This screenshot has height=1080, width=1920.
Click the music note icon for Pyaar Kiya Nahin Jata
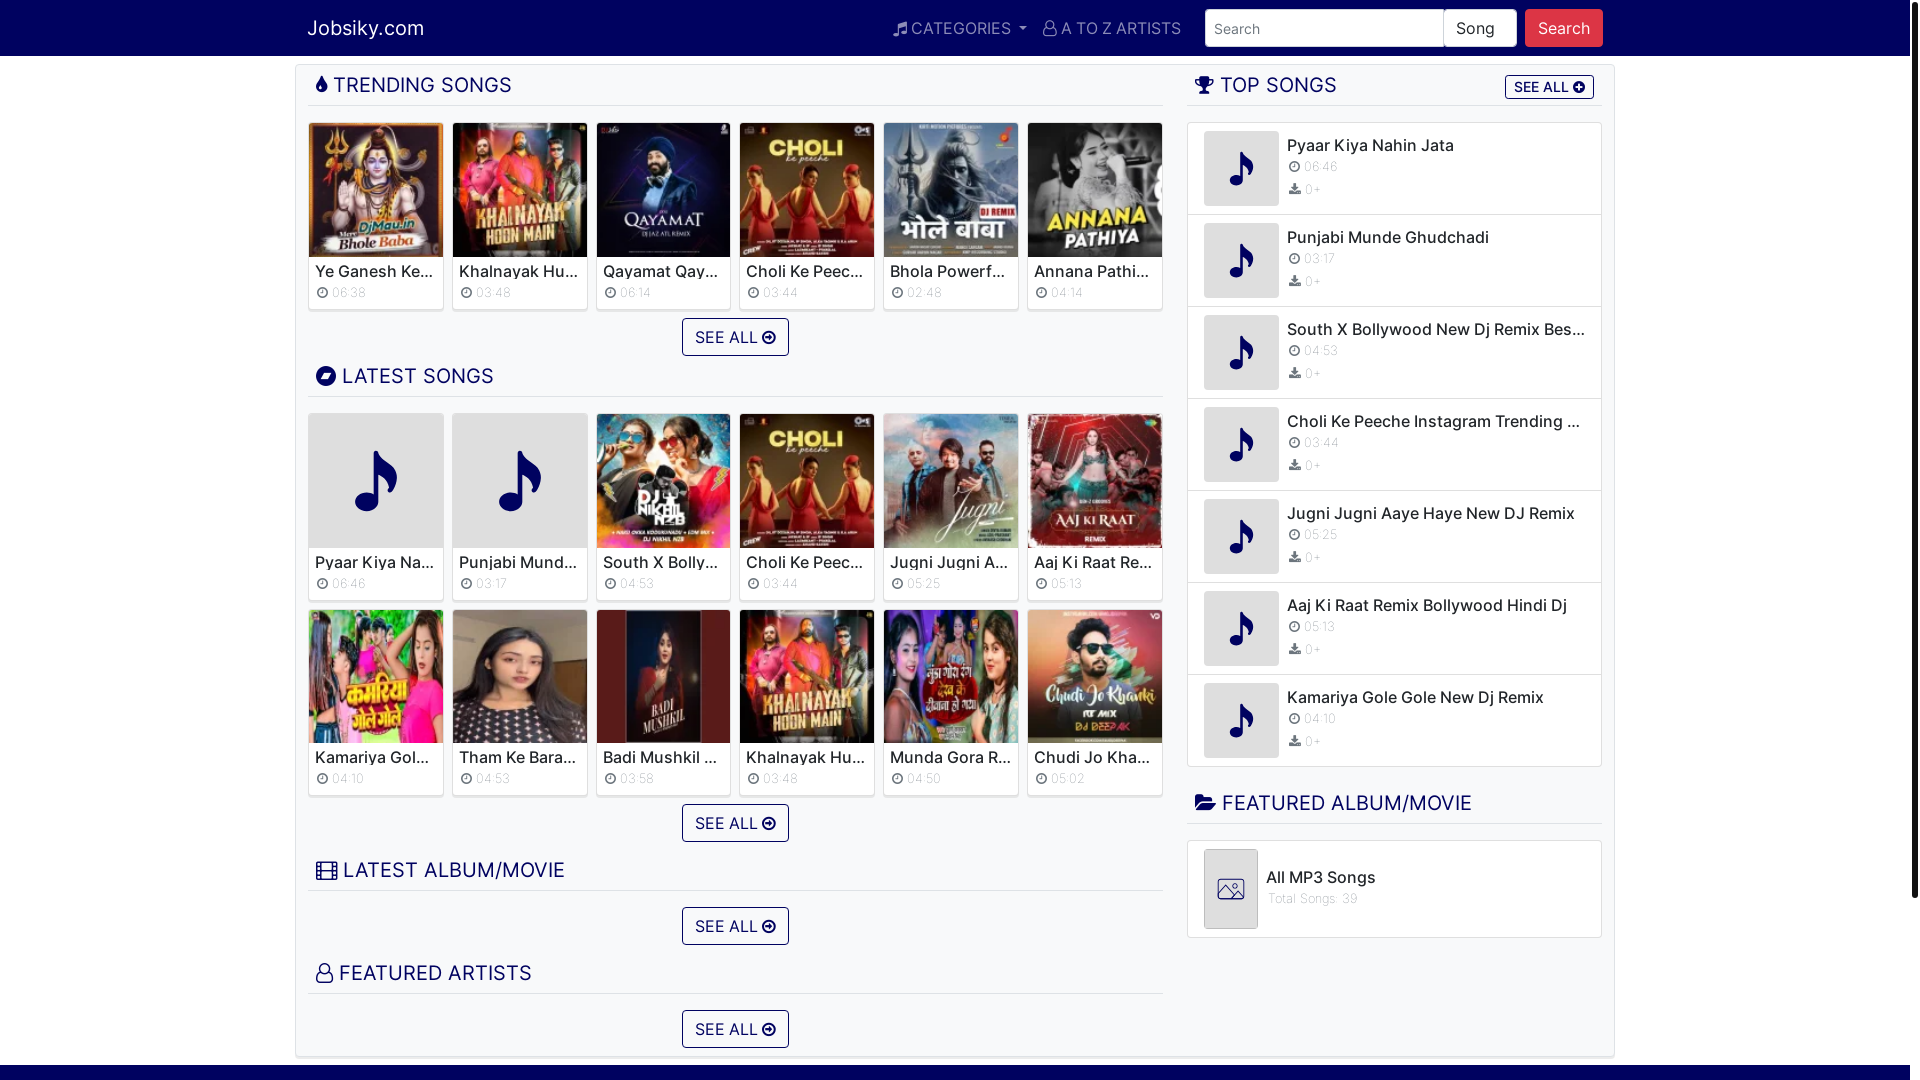(x=1241, y=168)
